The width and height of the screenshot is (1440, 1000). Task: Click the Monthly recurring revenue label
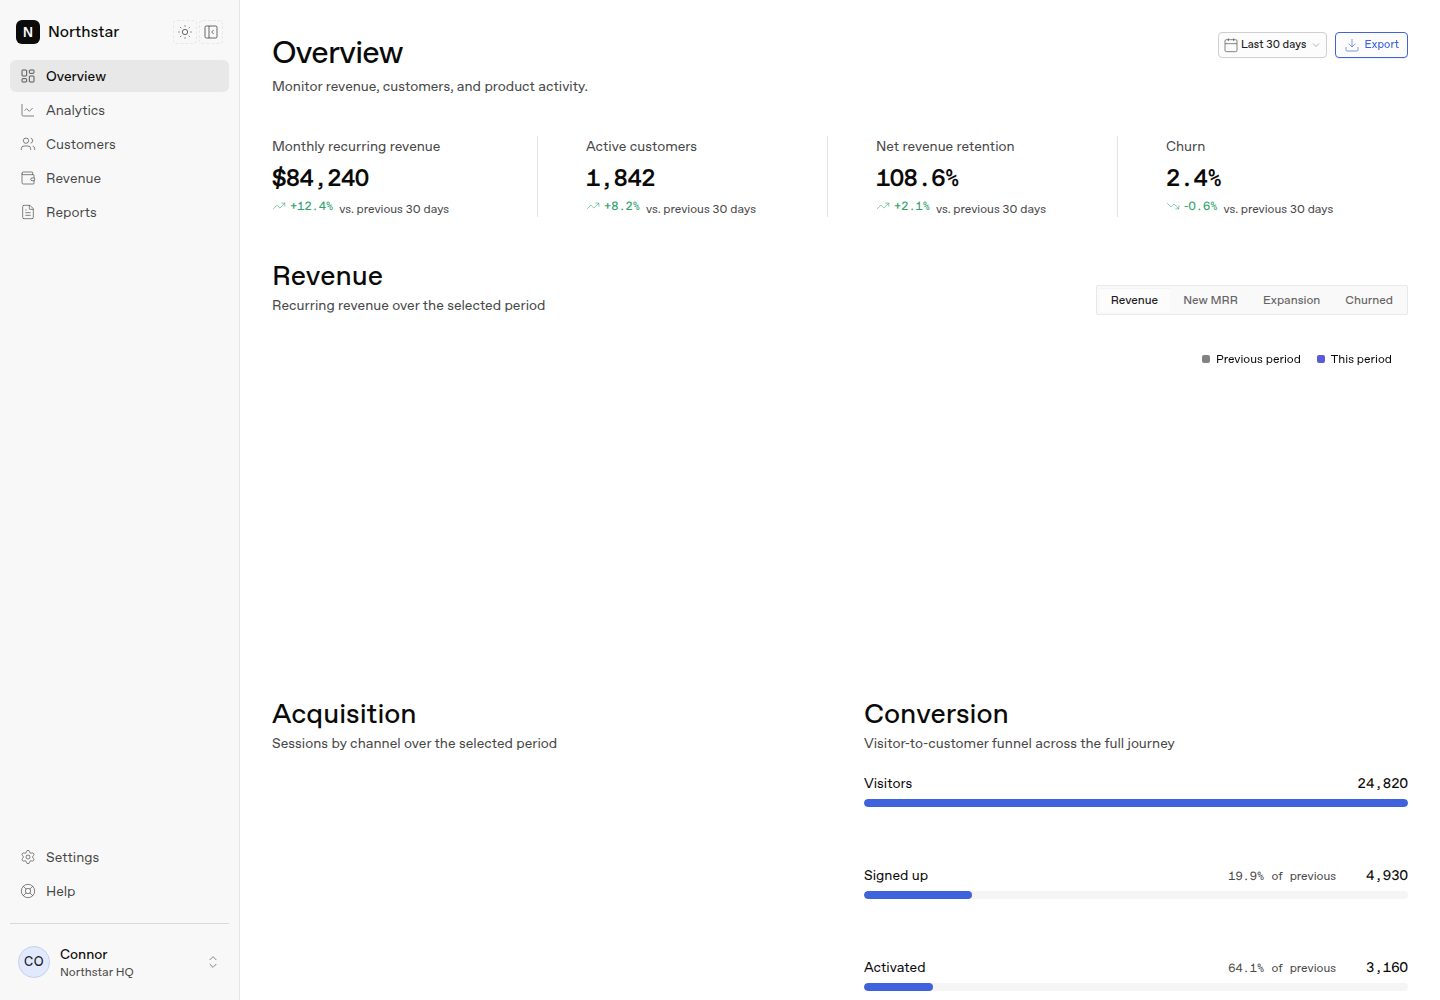[356, 146]
